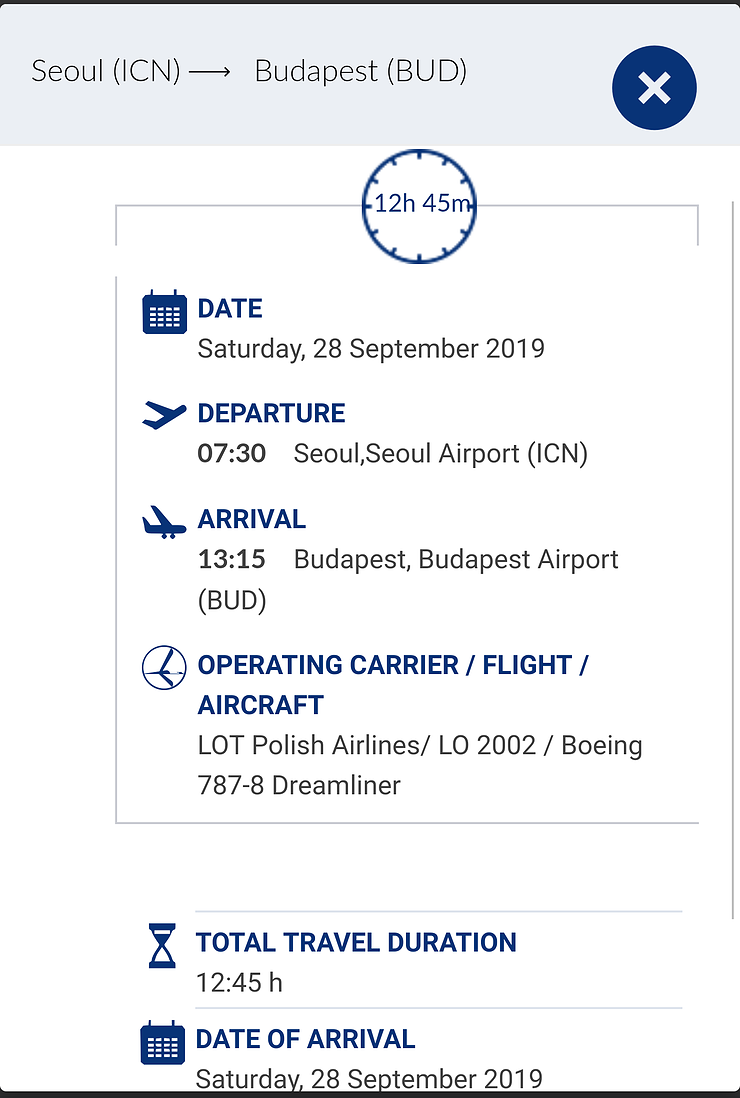Click the arrival landing plane icon

pos(165,522)
